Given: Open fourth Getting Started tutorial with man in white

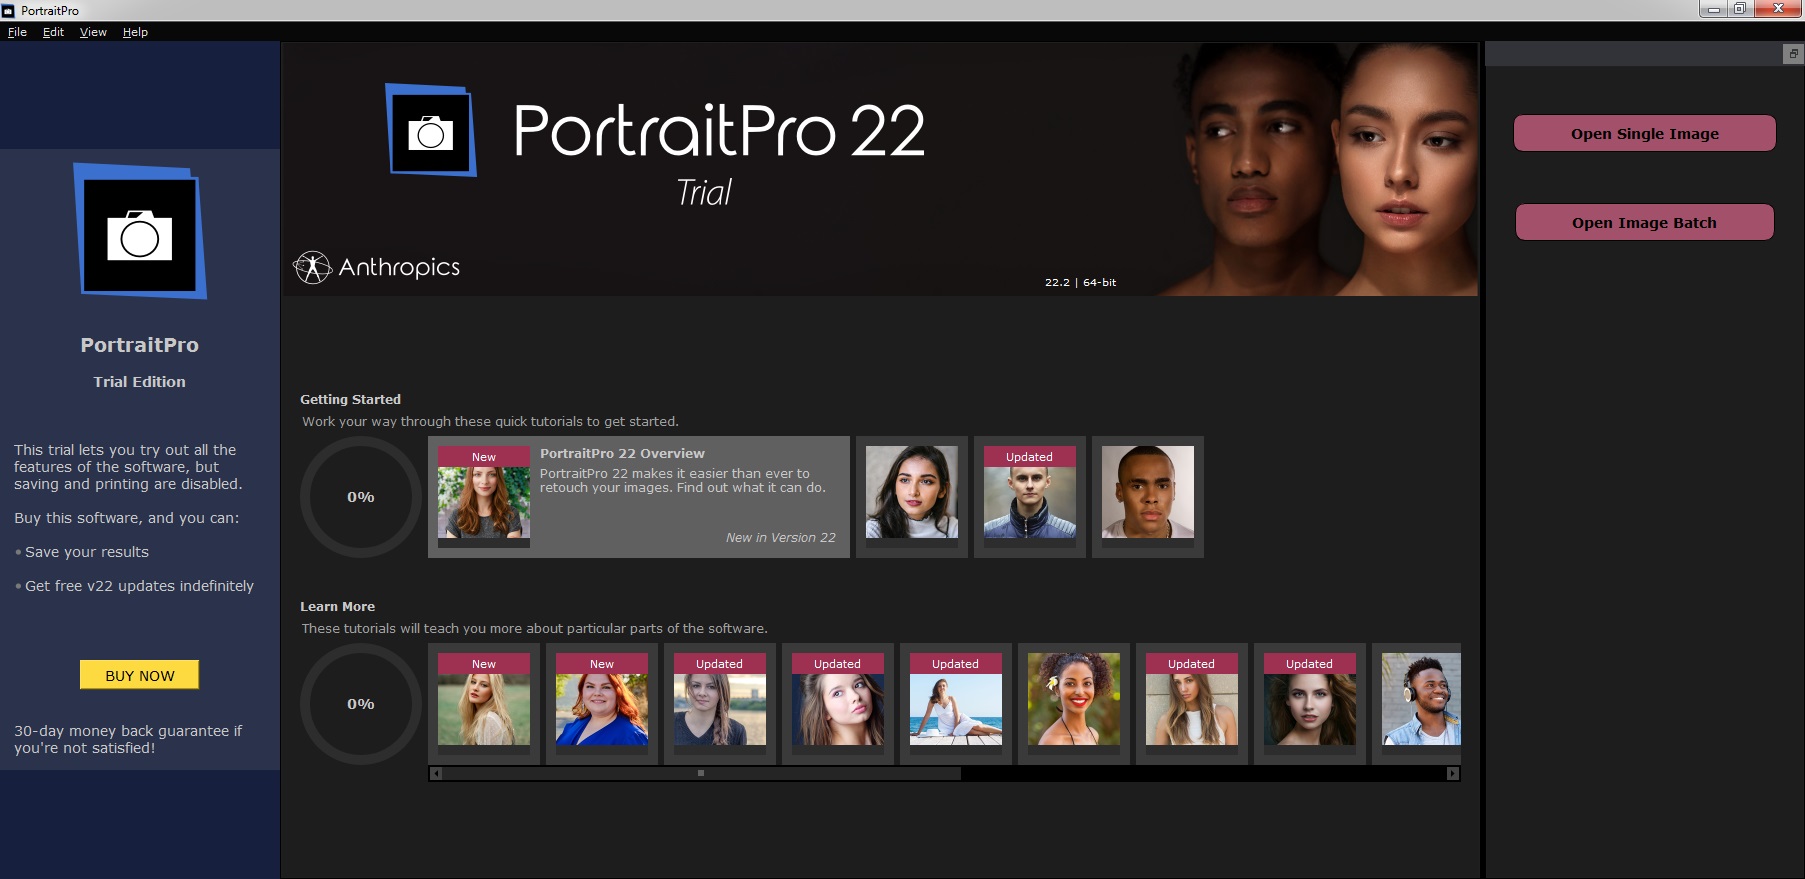Looking at the screenshot, I should click(1148, 497).
